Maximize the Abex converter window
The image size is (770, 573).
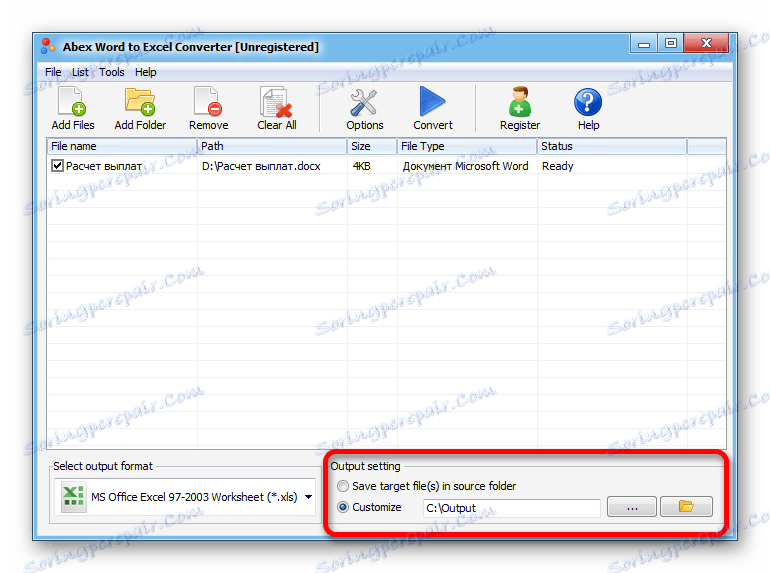(670, 44)
